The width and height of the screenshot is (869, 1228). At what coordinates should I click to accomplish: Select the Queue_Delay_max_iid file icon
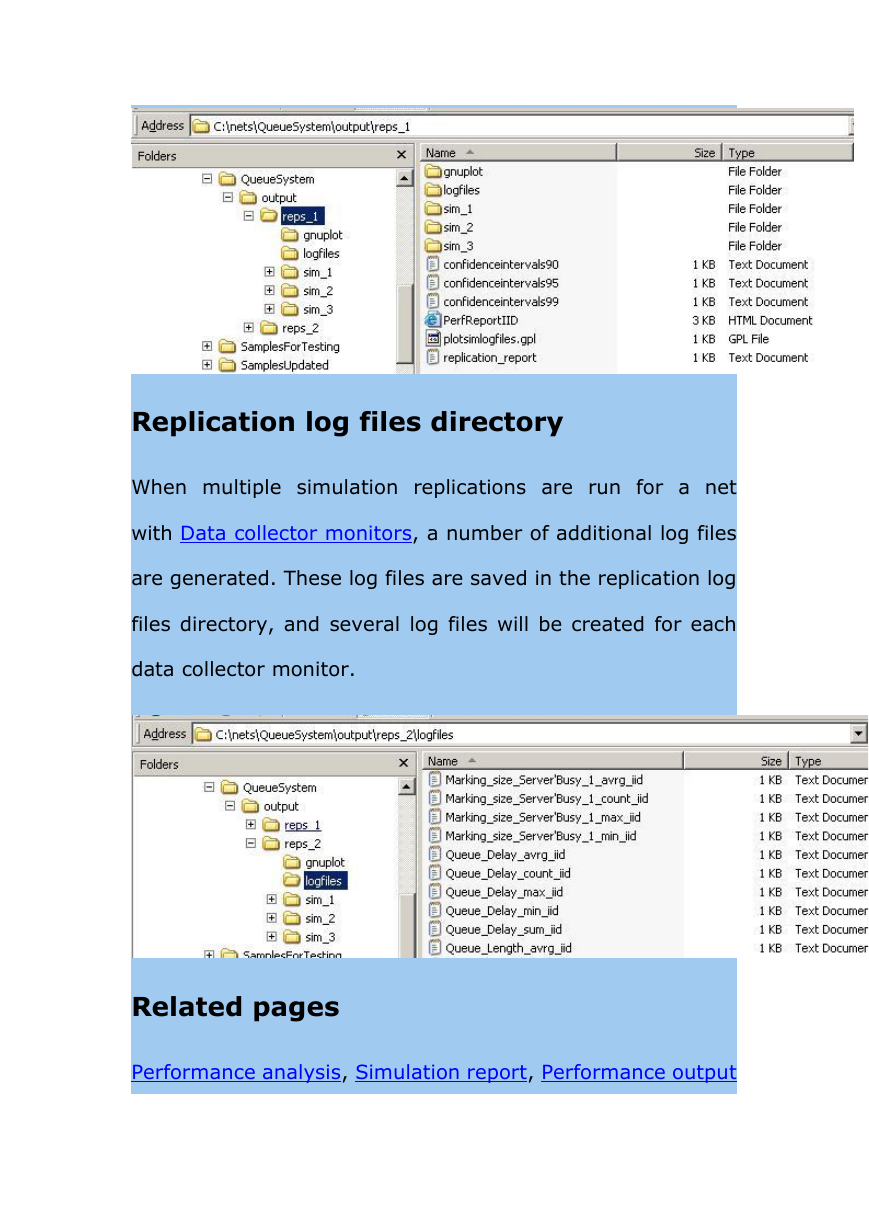435,892
